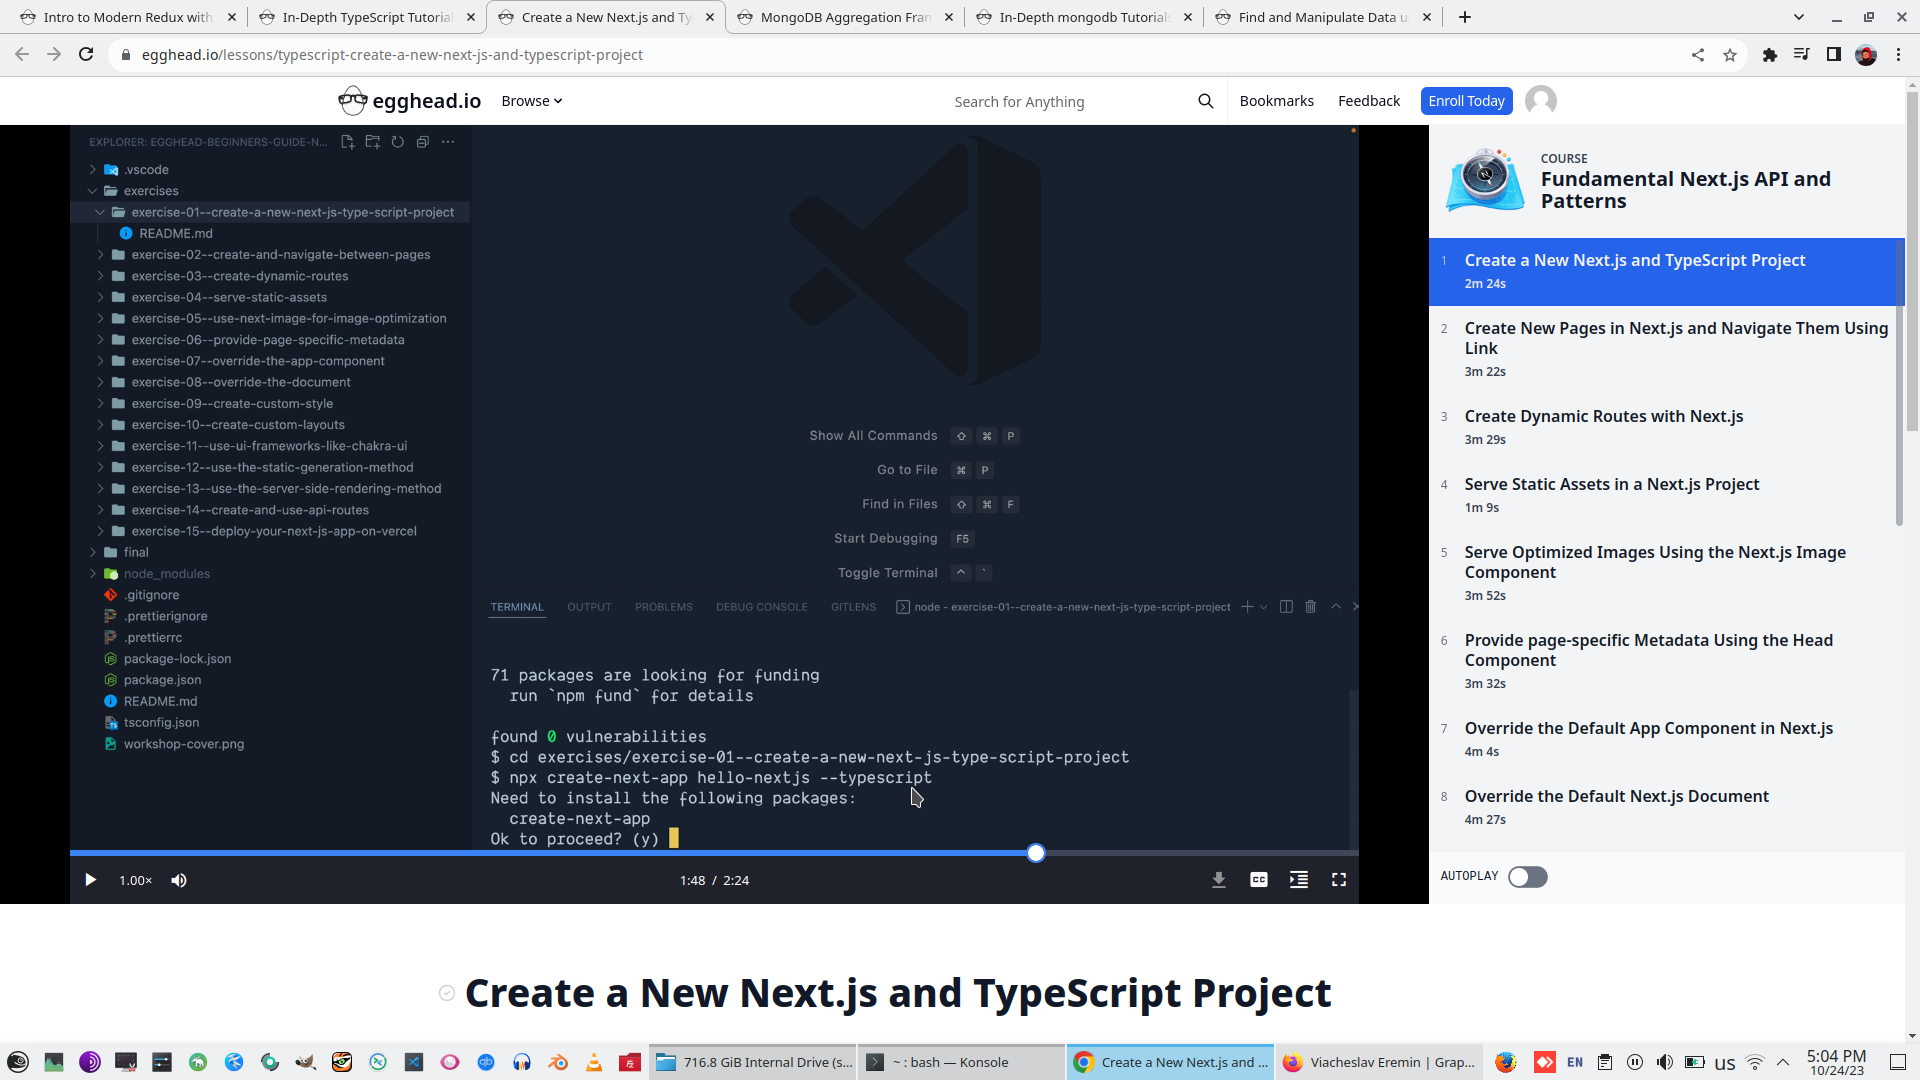
Task: Expand the Browse dropdown menu
Action: pyautogui.click(x=531, y=100)
